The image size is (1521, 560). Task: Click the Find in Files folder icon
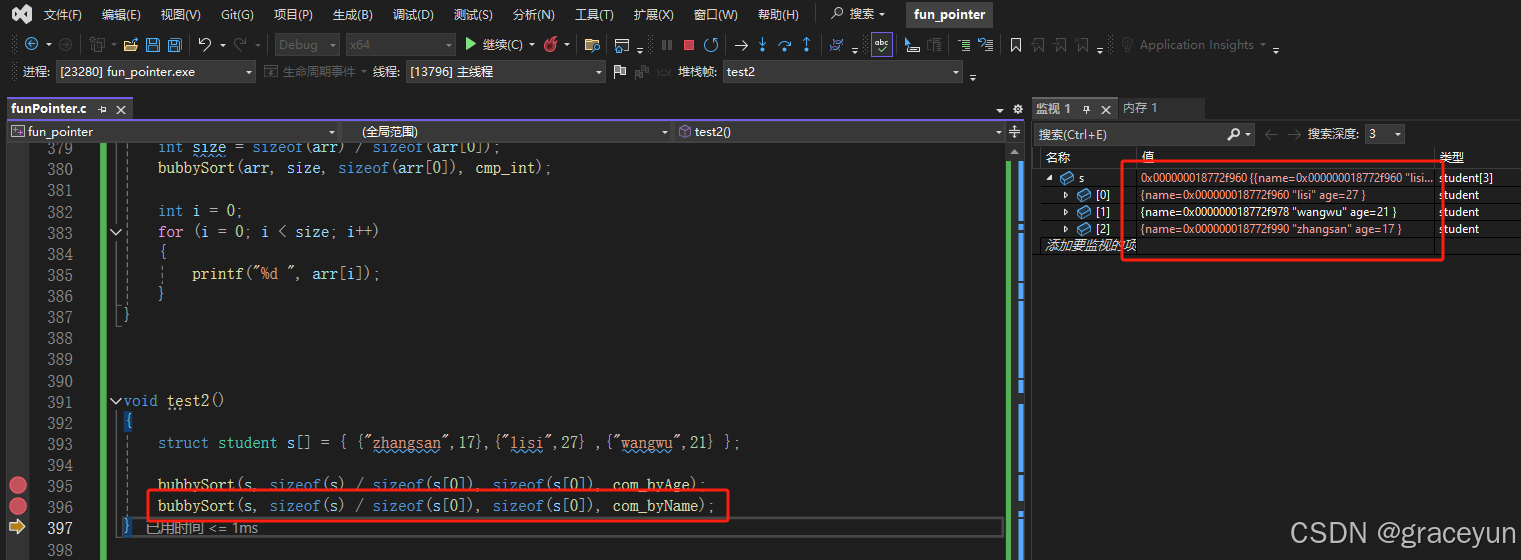(592, 44)
